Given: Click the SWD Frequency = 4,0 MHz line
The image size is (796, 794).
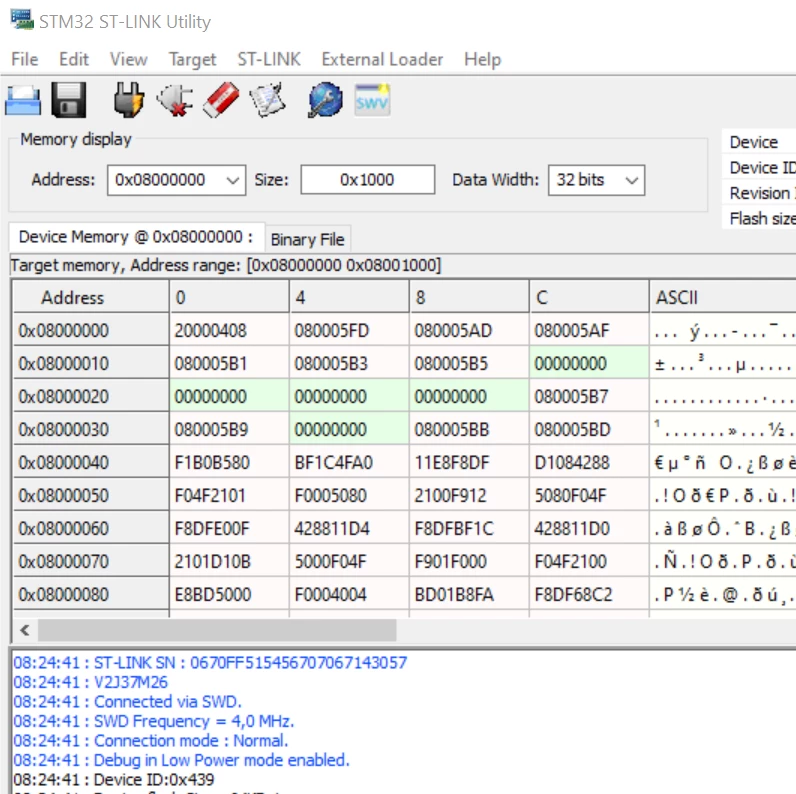Looking at the screenshot, I should tap(154, 721).
